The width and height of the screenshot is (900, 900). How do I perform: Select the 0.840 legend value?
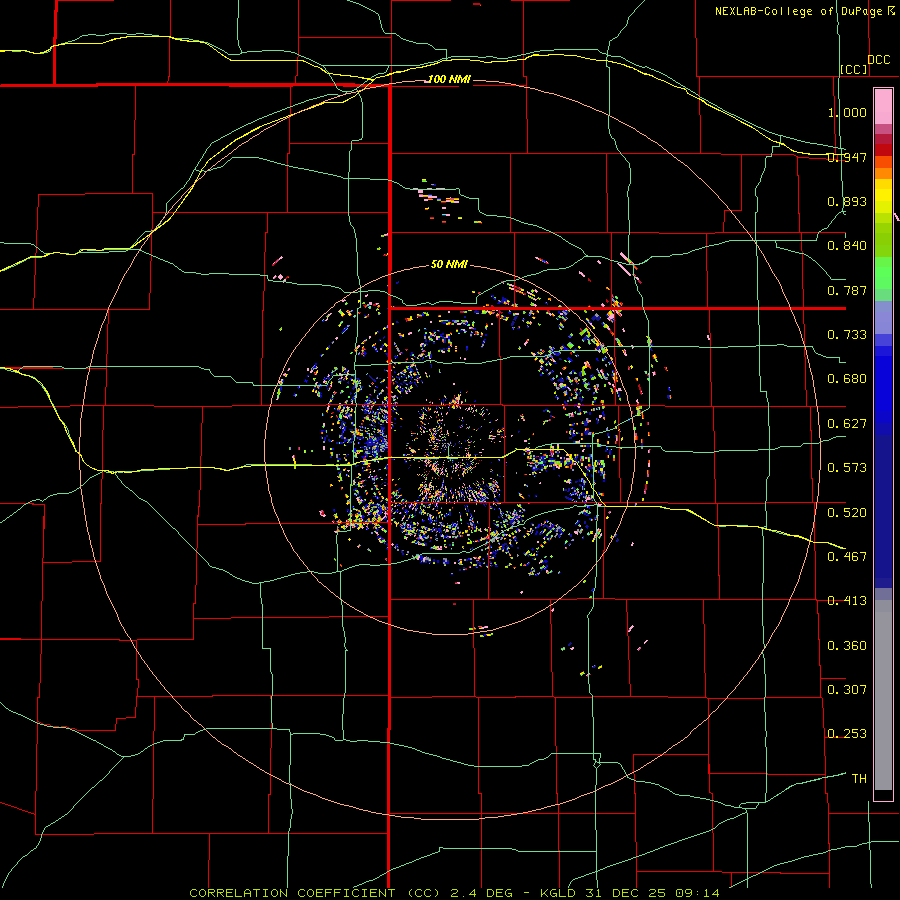[x=847, y=246]
